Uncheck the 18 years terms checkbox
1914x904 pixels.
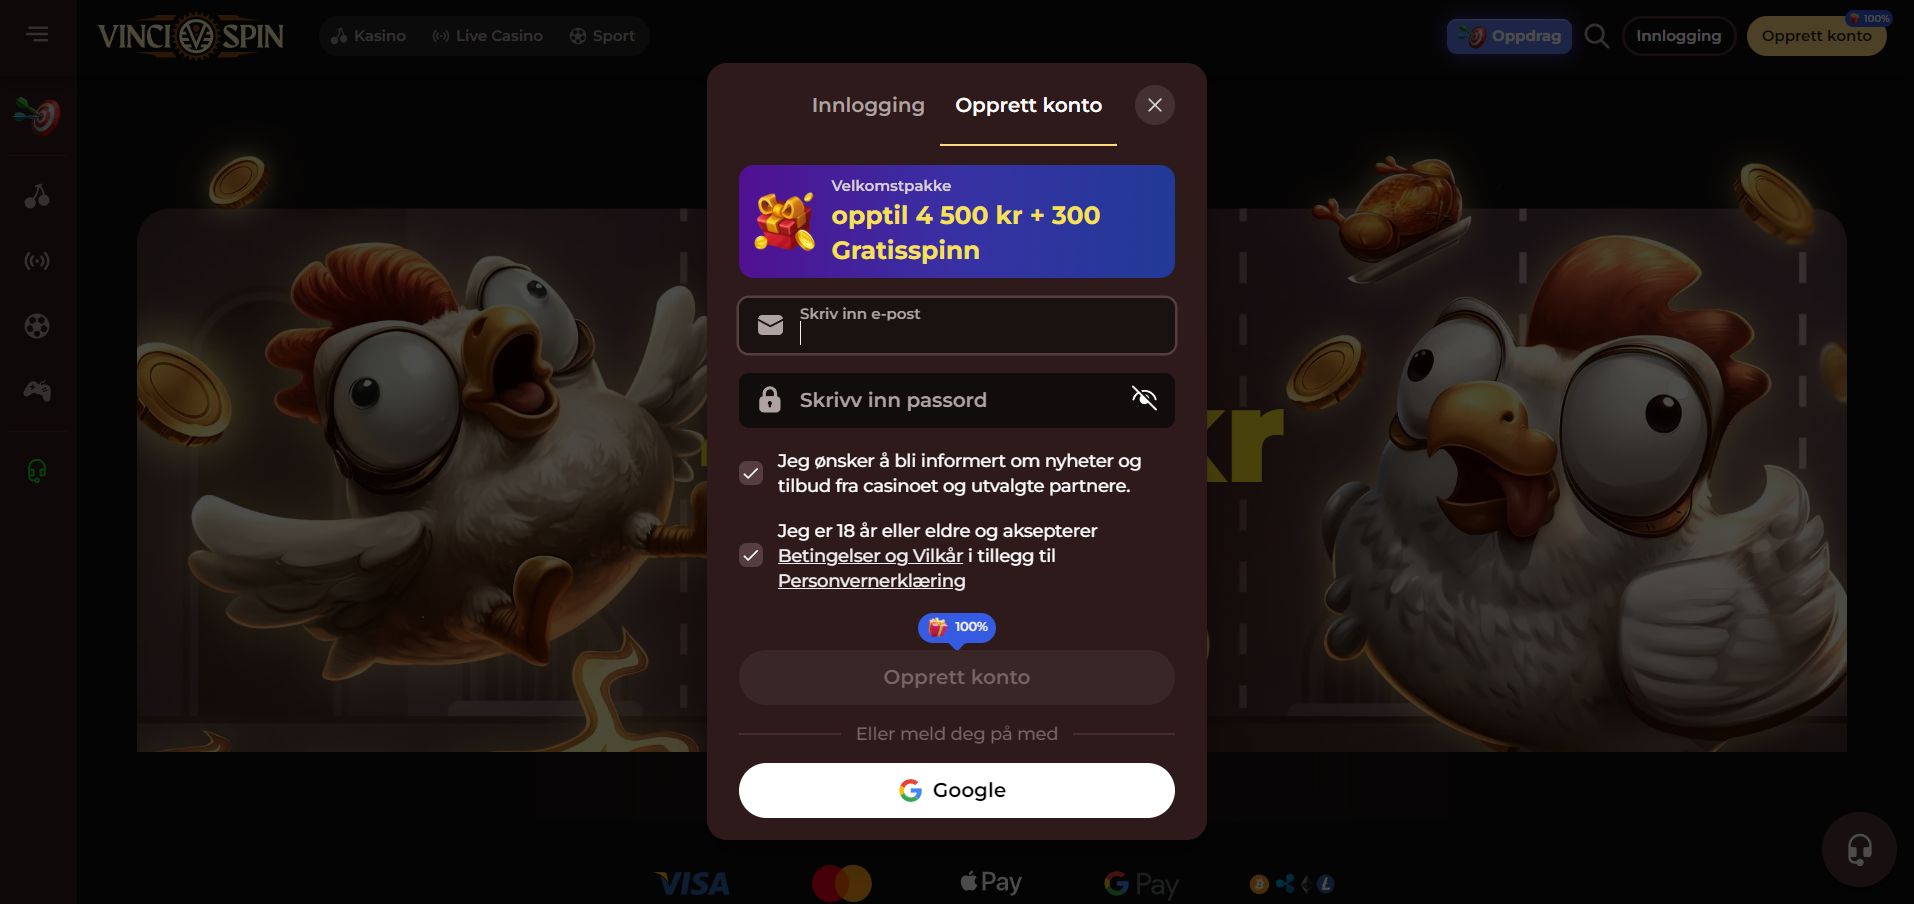[x=751, y=555]
